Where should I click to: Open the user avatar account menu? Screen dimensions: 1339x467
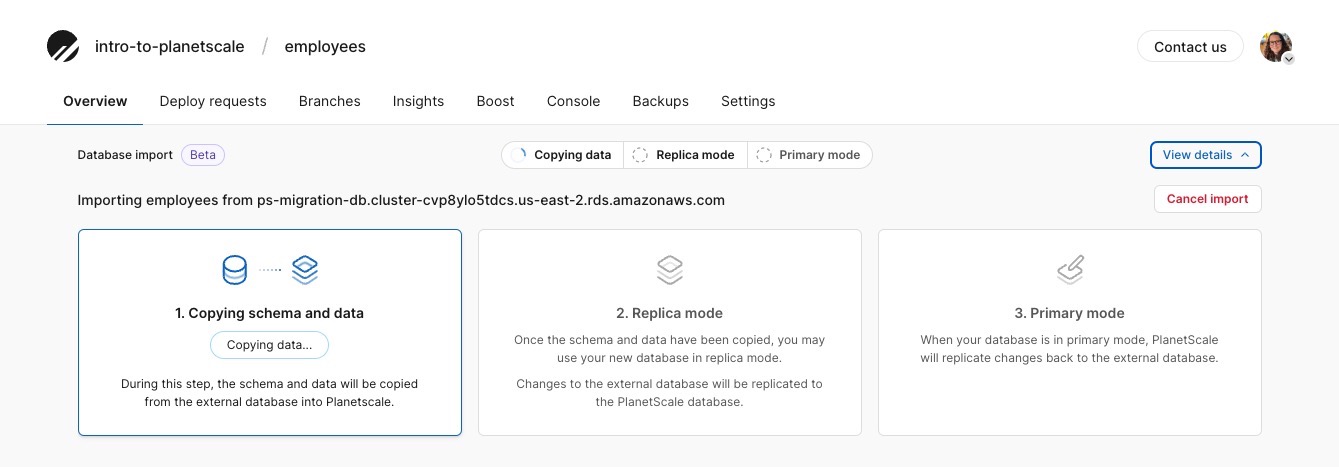pos(1277,47)
